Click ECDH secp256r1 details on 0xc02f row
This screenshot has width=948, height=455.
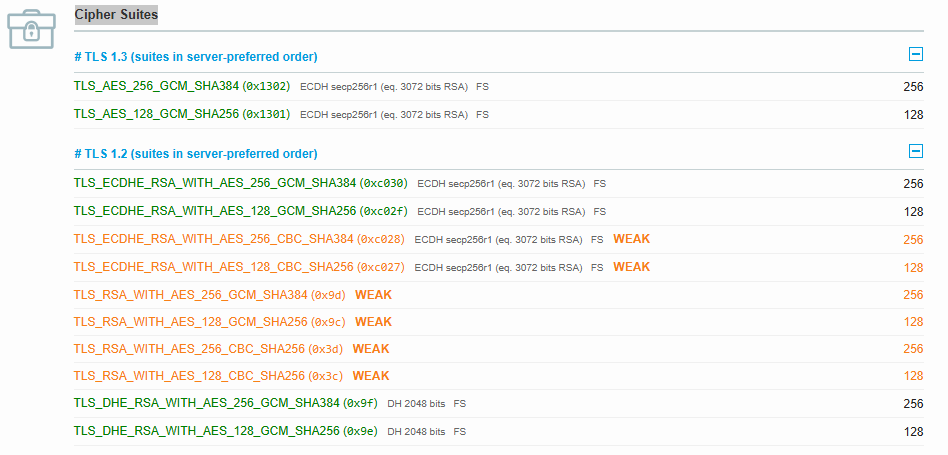tap(501, 211)
